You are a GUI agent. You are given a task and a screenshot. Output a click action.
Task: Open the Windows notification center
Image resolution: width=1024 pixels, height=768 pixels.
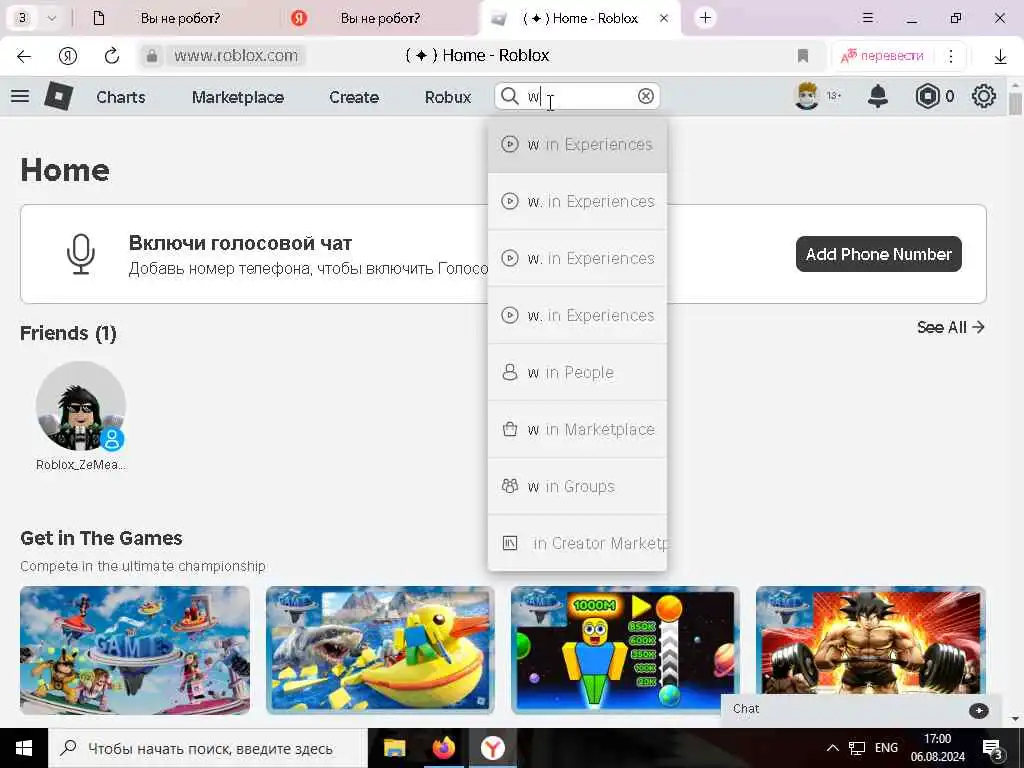click(x=992, y=749)
